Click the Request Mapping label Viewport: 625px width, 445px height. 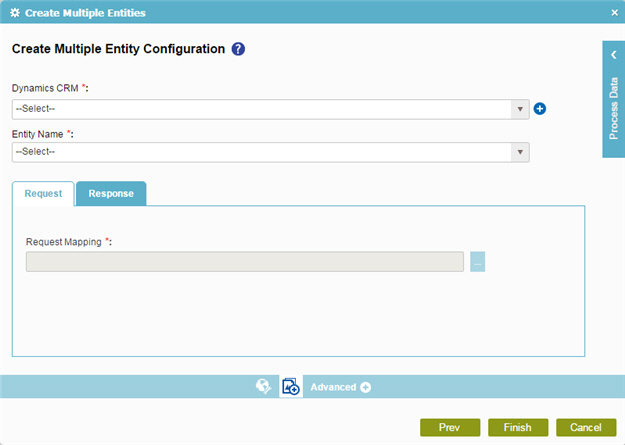point(69,242)
